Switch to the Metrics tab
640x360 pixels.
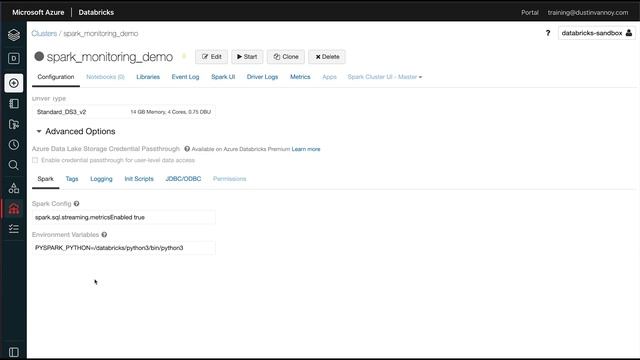tap(300, 77)
